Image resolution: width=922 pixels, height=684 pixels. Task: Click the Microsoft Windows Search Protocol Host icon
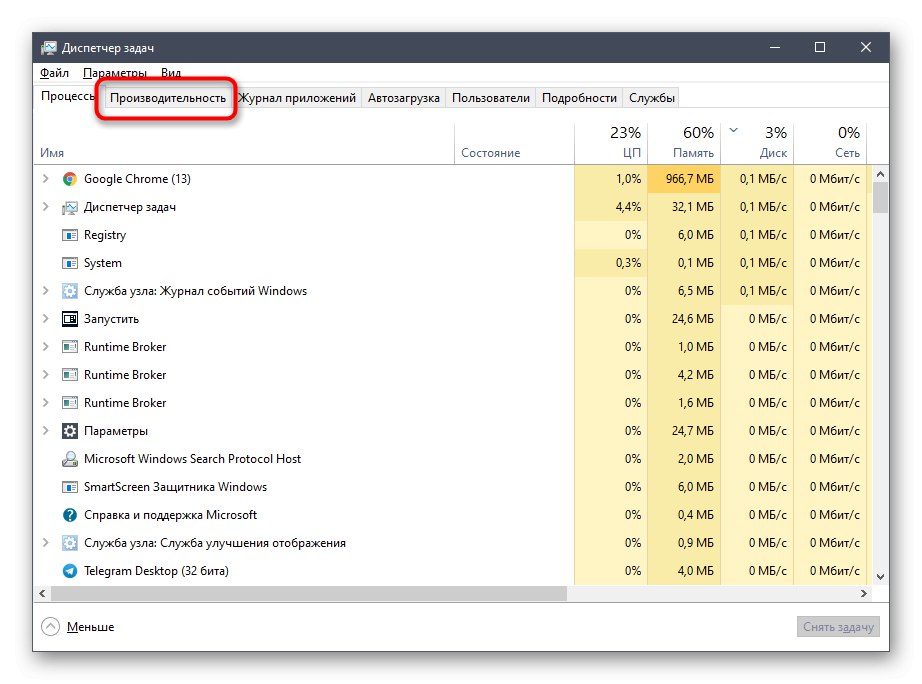(x=70, y=459)
